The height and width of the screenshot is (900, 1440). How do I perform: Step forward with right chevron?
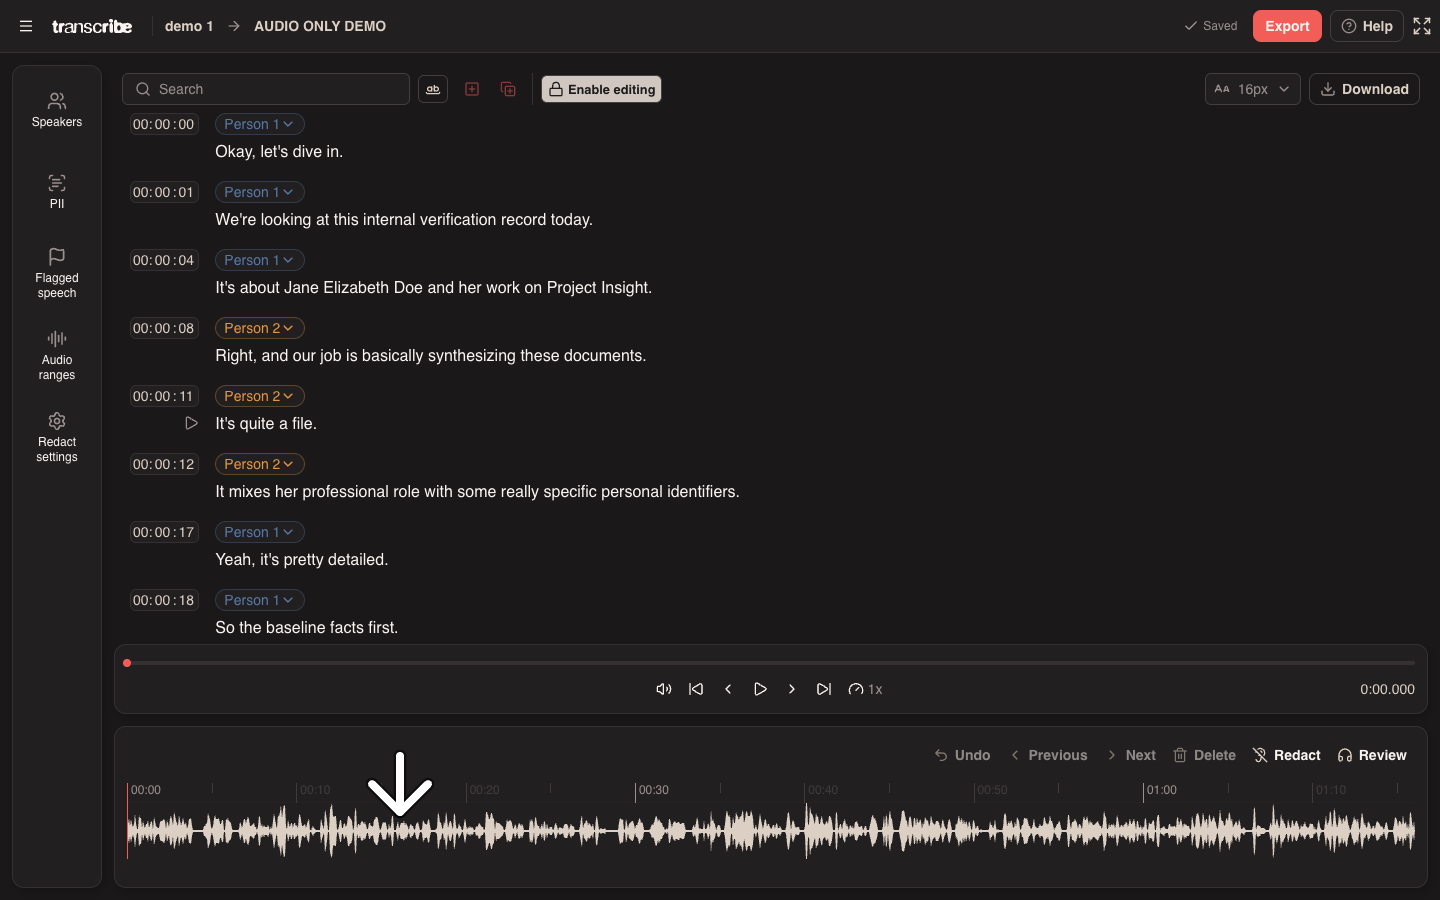(792, 689)
